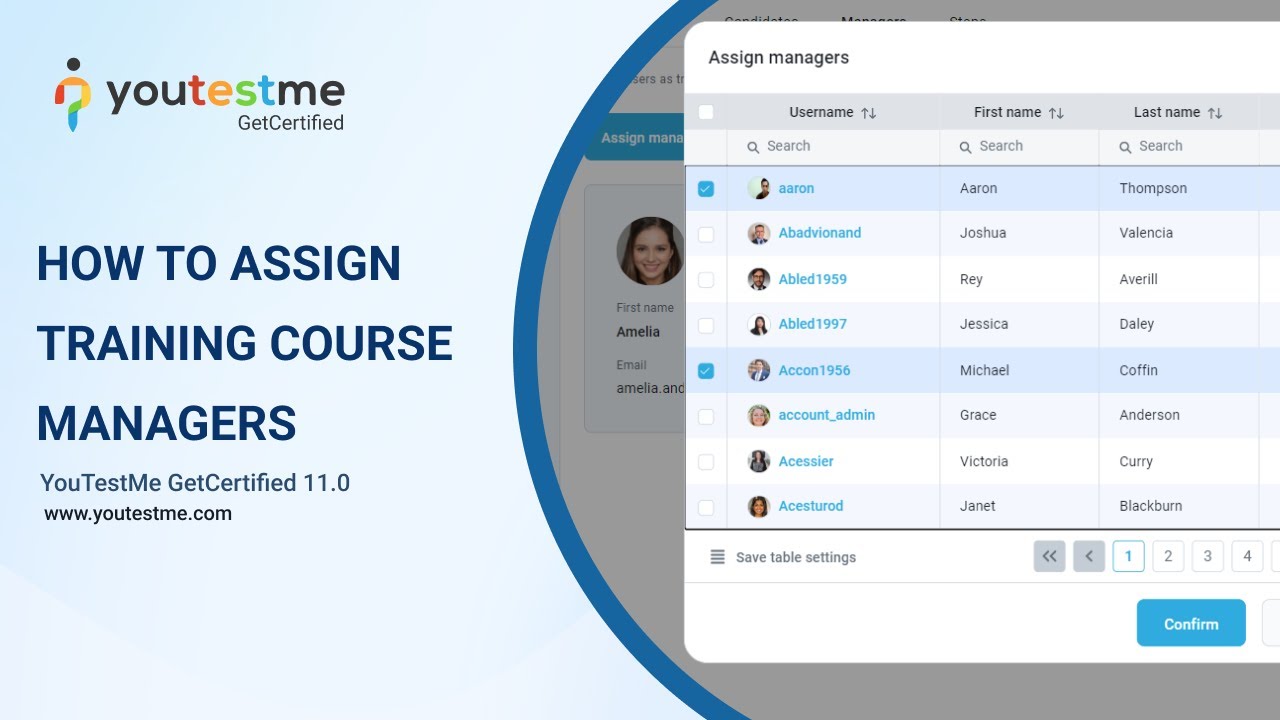Go to the first page with double-arrow button
Screen dimensions: 1280x720
1049,556
